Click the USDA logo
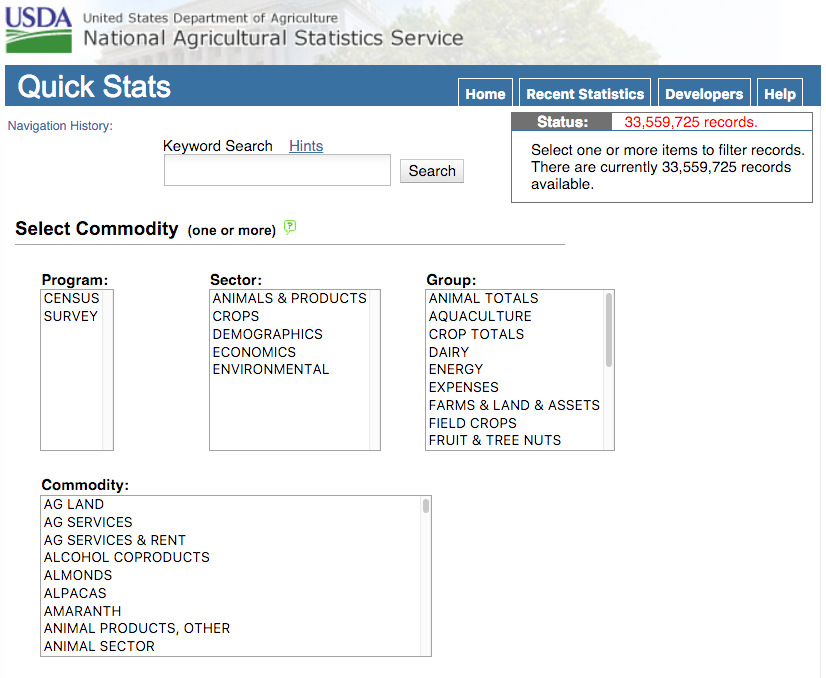826x678 pixels. (x=38, y=30)
